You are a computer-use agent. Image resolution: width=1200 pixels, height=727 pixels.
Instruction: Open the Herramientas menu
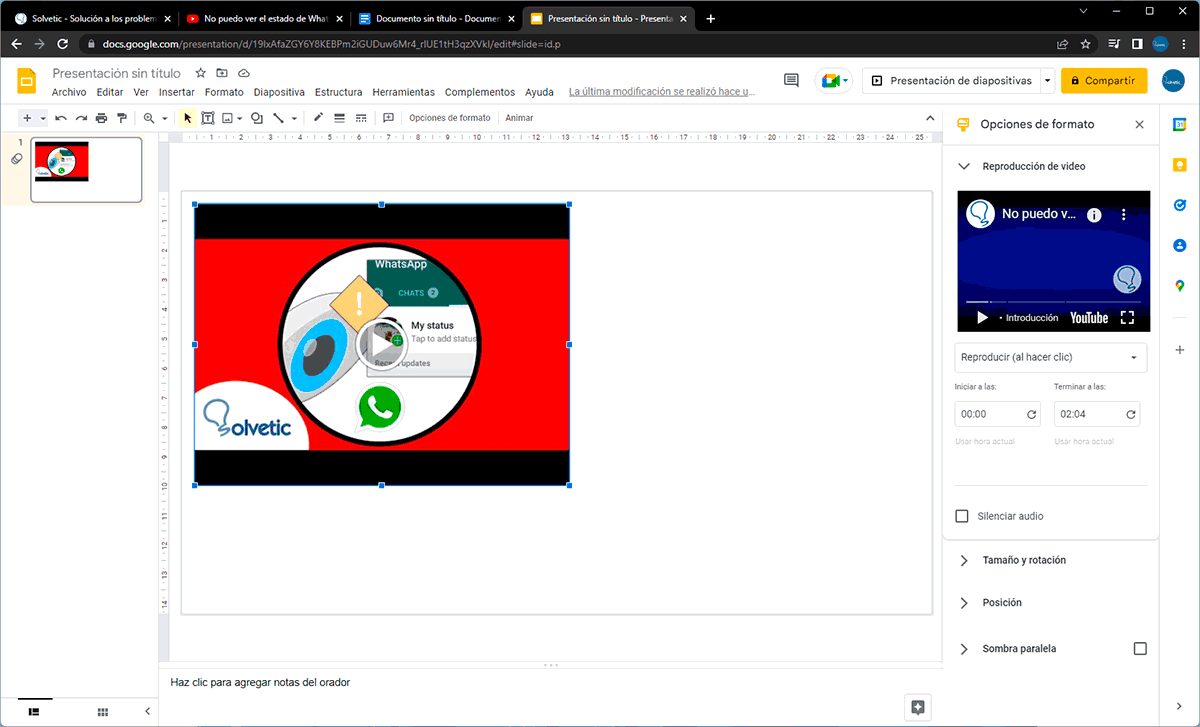(x=404, y=92)
